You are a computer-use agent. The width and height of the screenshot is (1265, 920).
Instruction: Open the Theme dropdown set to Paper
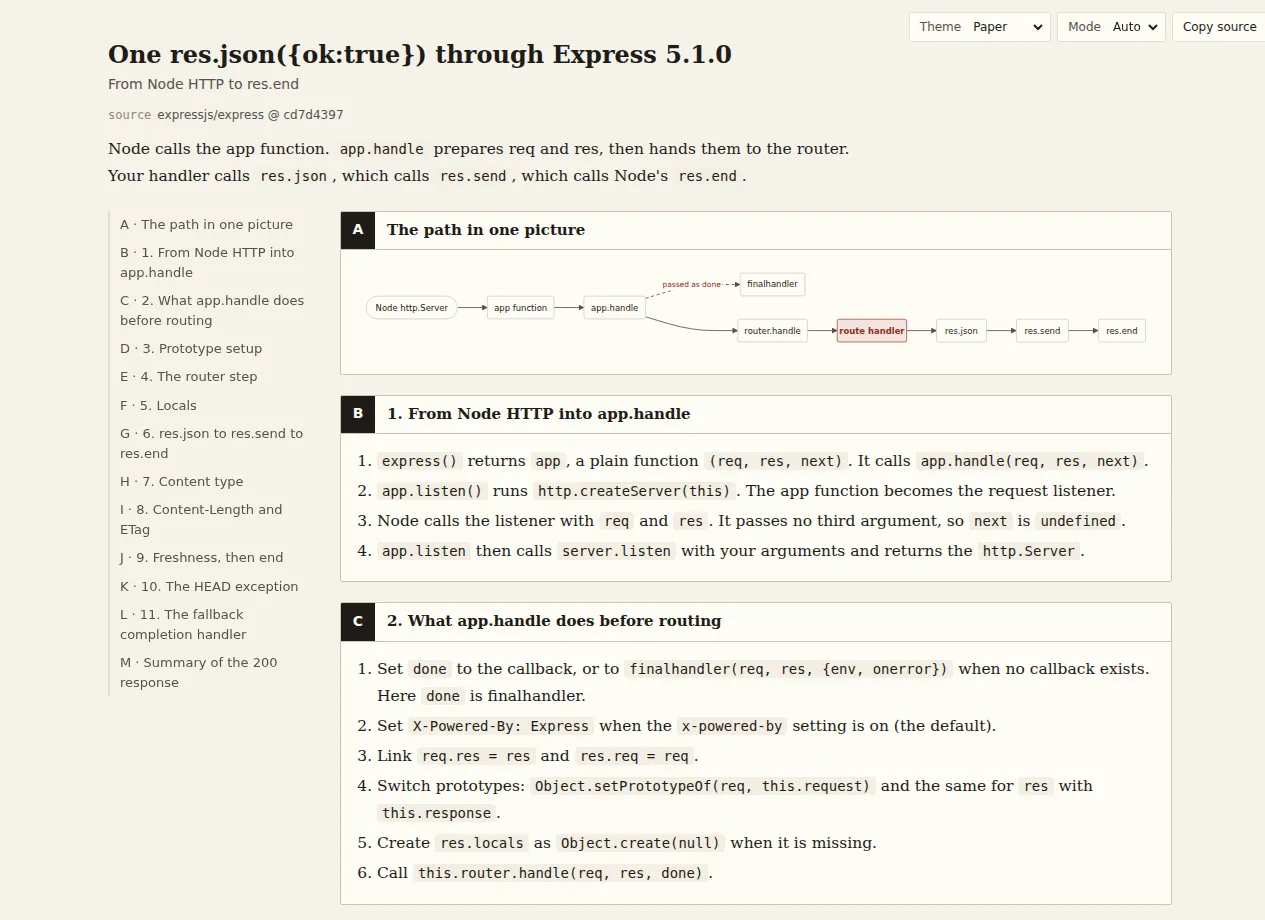click(x=979, y=27)
